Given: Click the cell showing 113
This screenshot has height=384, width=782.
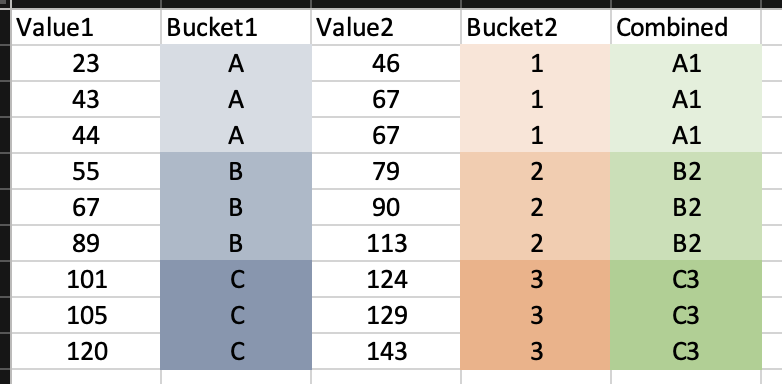Looking at the screenshot, I should click(386, 243).
